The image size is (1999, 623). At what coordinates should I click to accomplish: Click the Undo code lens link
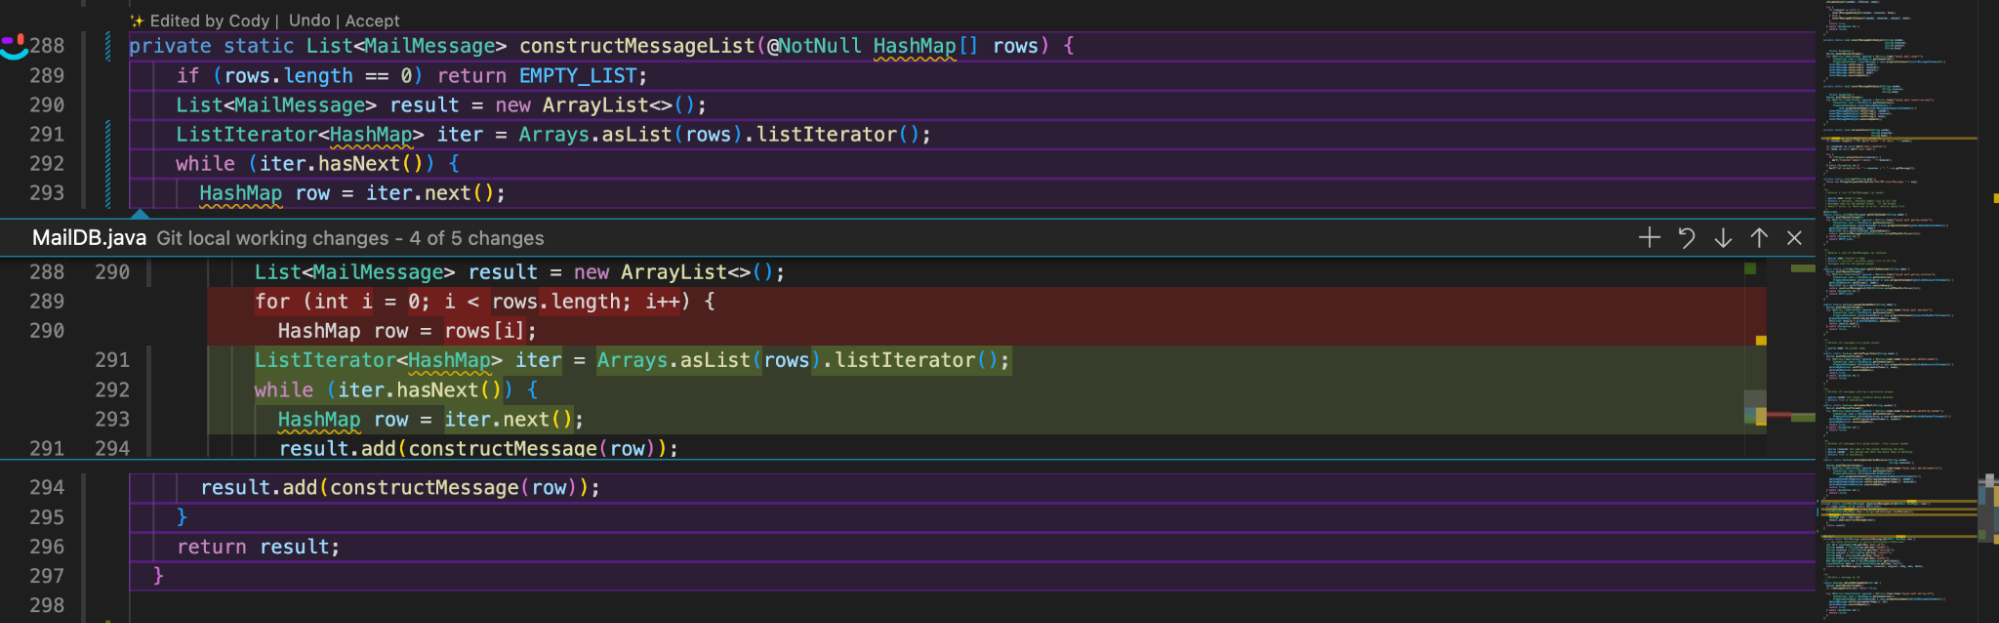click(309, 20)
